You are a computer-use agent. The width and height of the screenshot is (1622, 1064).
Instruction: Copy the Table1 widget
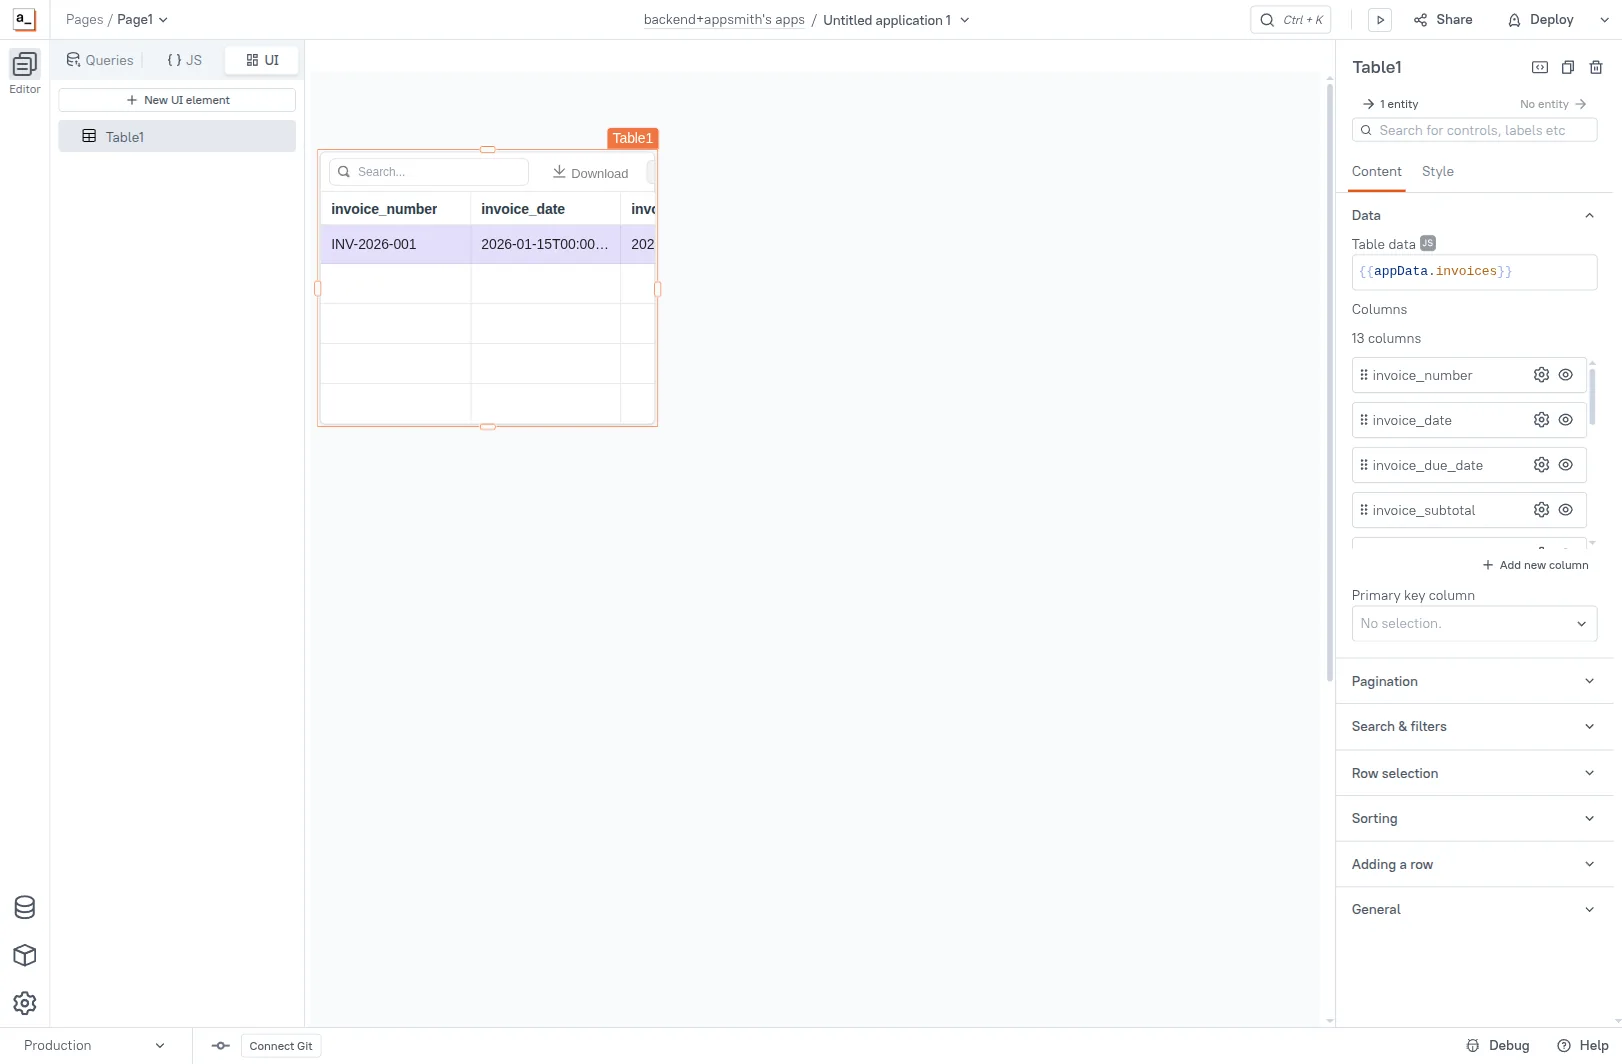tap(1568, 67)
